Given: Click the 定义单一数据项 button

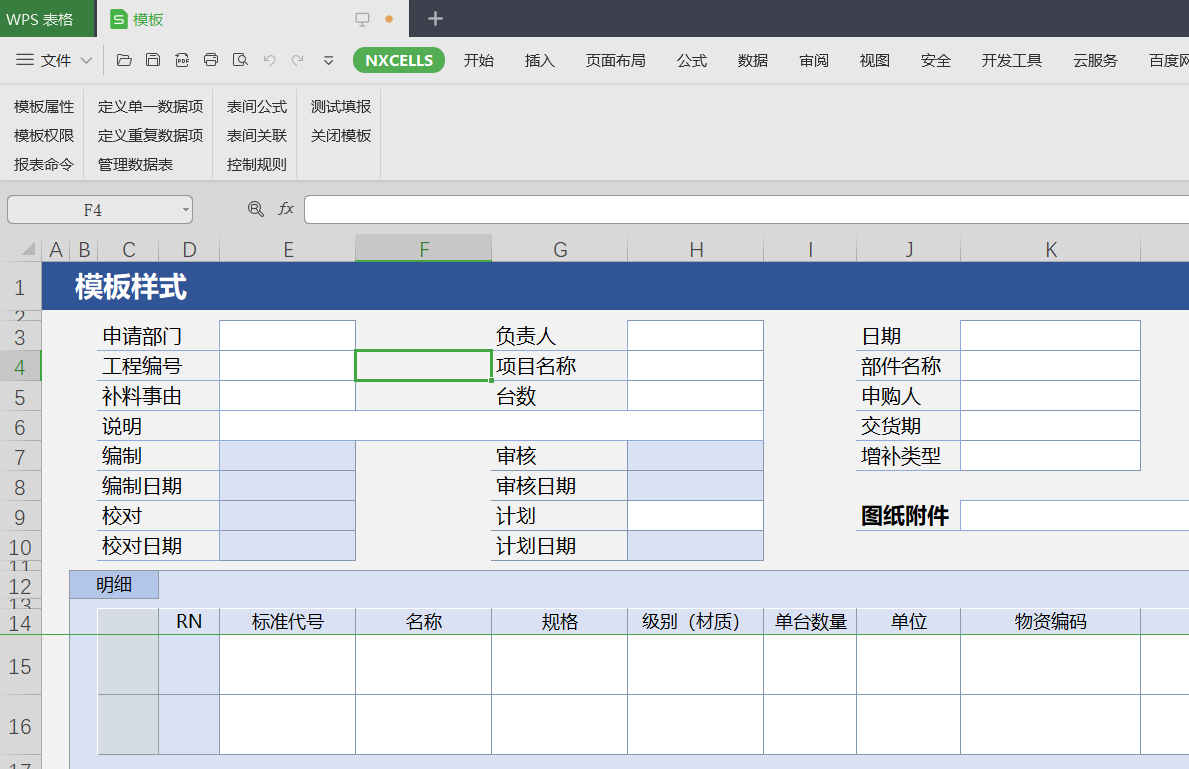Looking at the screenshot, I should 150,106.
